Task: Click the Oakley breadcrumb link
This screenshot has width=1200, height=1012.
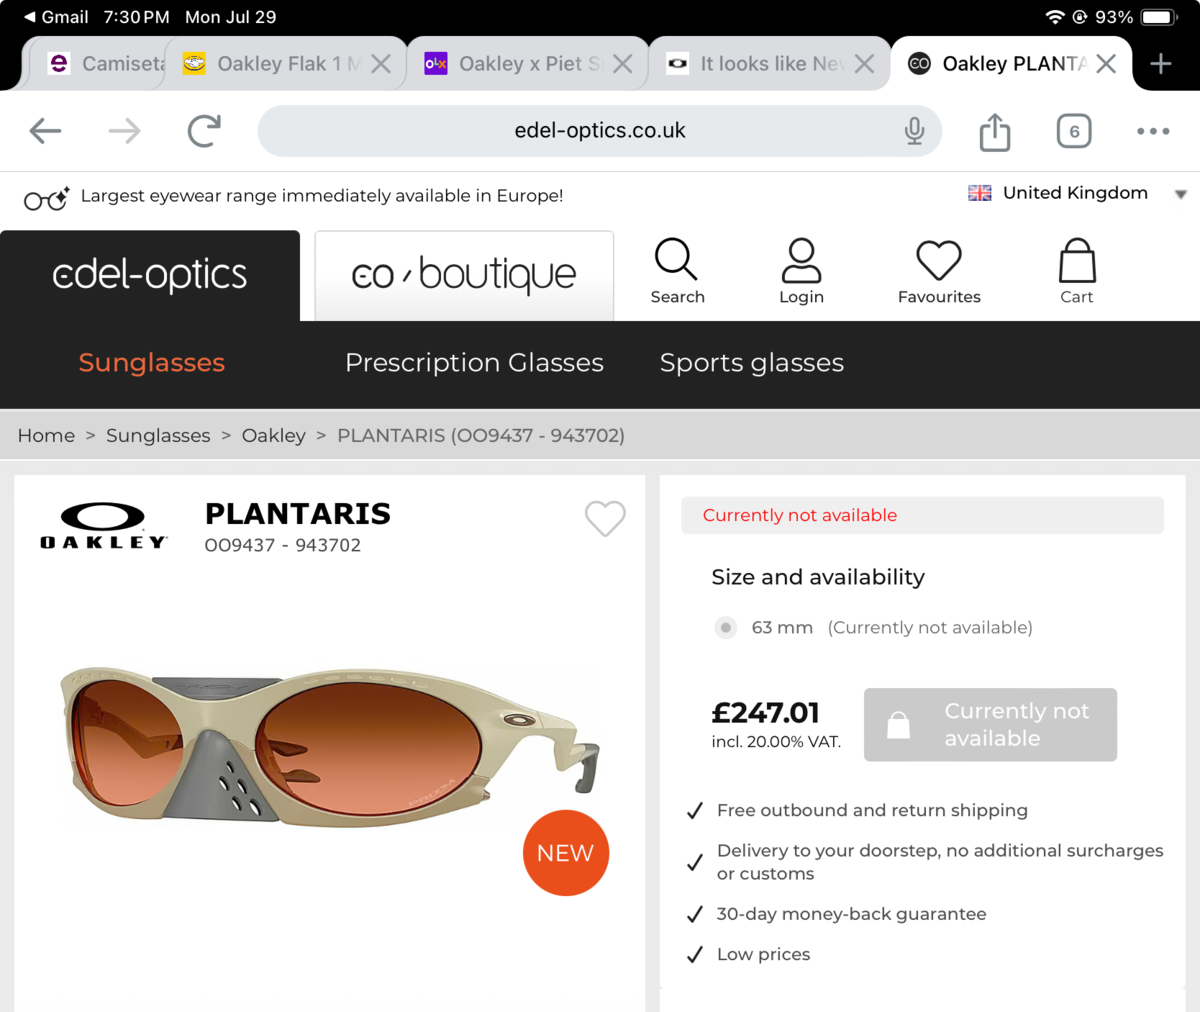Action: click(x=274, y=436)
